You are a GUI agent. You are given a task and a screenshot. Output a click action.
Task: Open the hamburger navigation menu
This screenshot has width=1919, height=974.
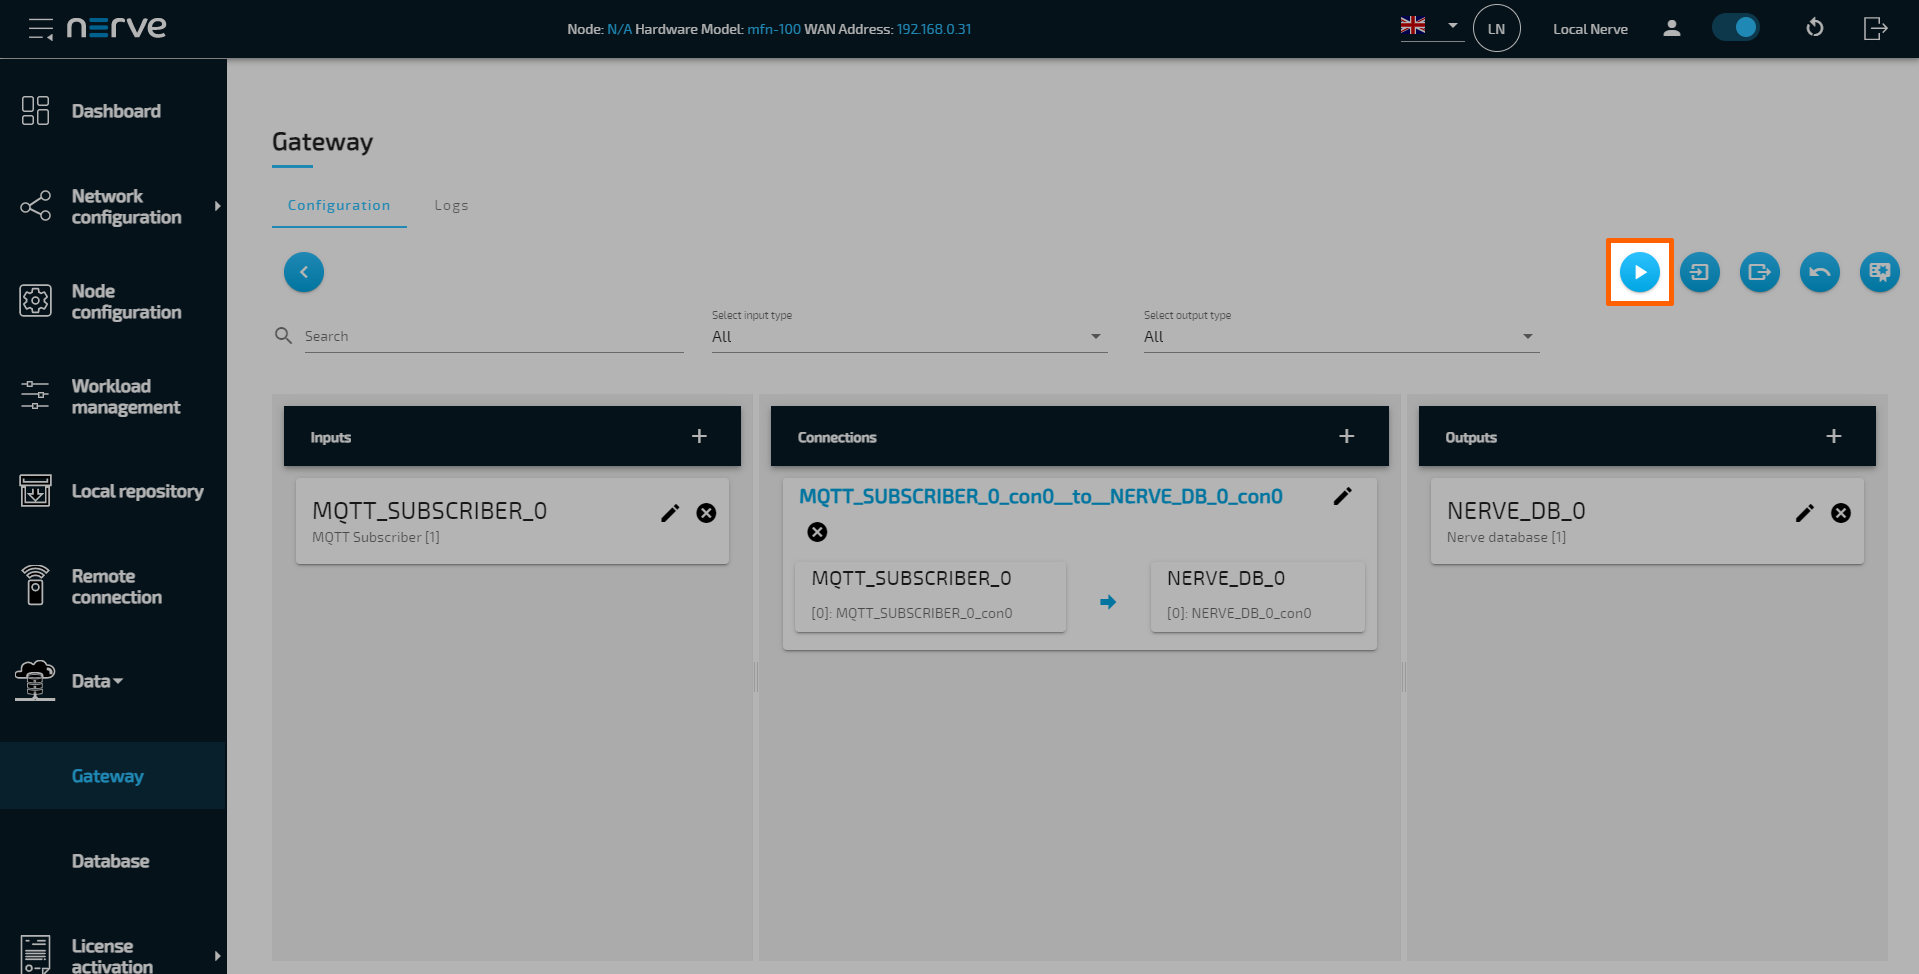pyautogui.click(x=40, y=28)
